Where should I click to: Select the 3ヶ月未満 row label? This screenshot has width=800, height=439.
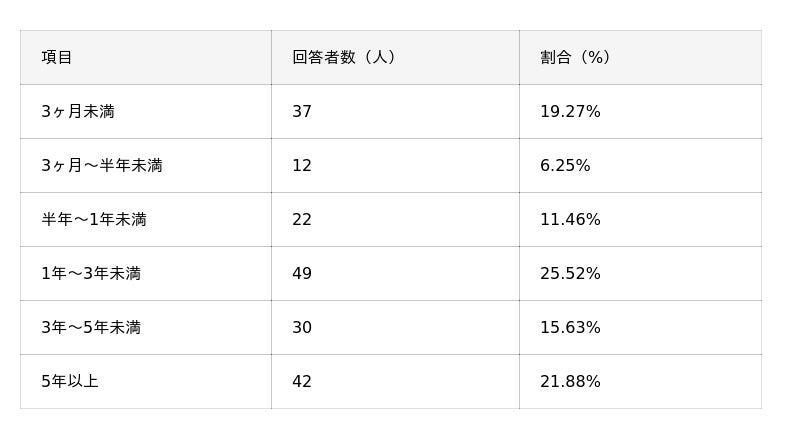(78, 112)
